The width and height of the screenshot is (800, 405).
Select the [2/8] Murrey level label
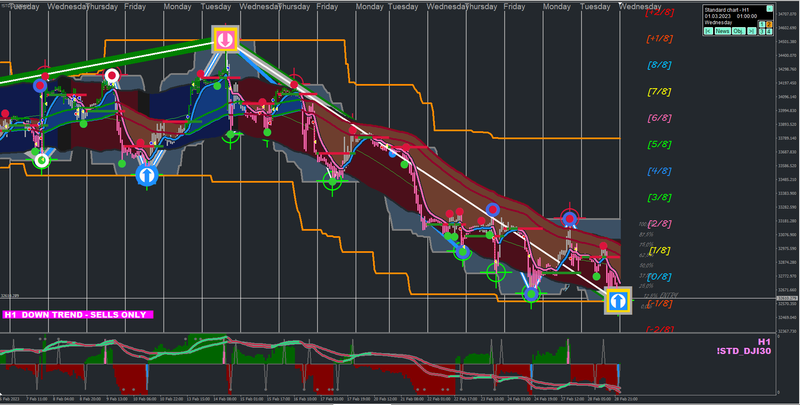[660, 224]
